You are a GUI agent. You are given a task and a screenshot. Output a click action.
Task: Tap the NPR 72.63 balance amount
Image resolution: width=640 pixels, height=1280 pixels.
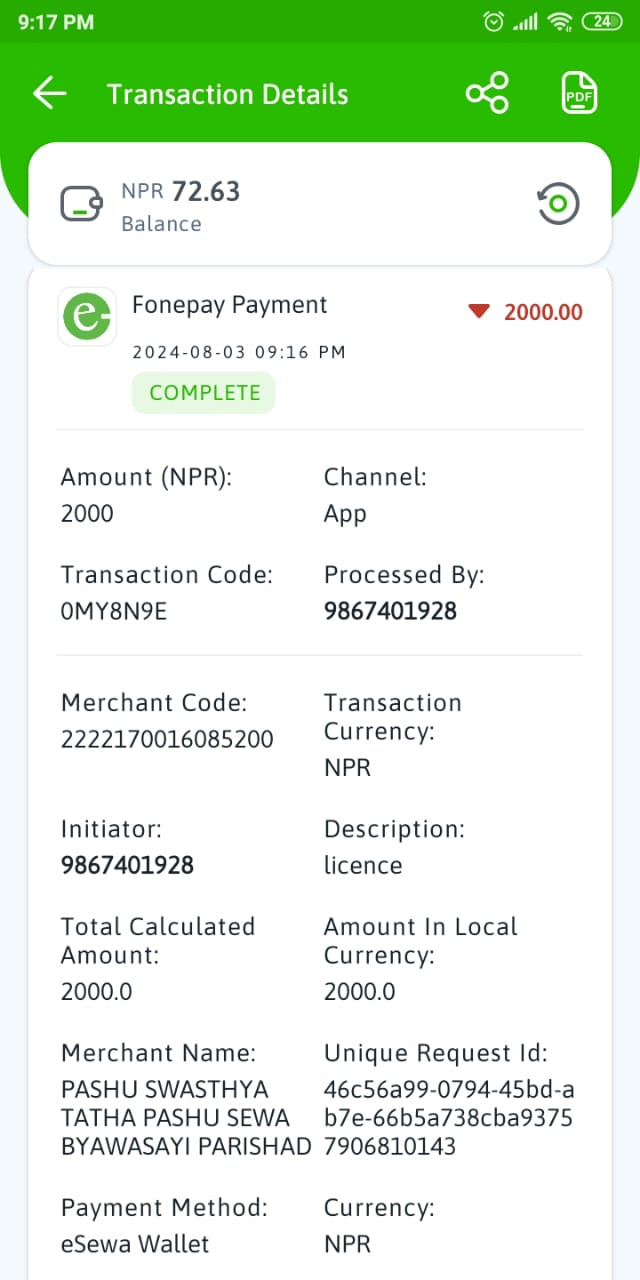point(181,191)
